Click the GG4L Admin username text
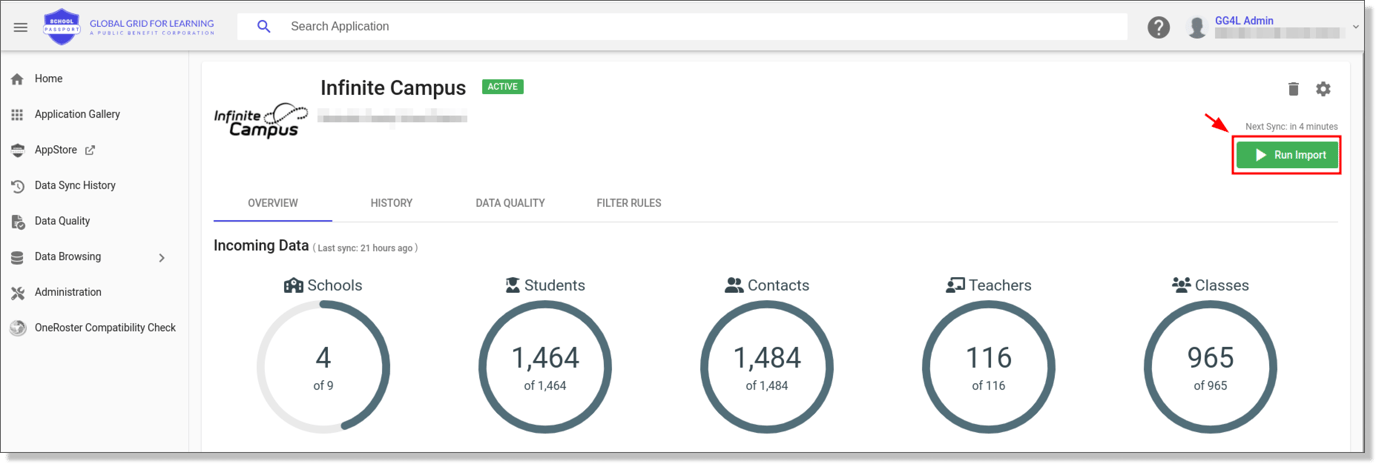The image size is (1376, 464). tap(1244, 20)
